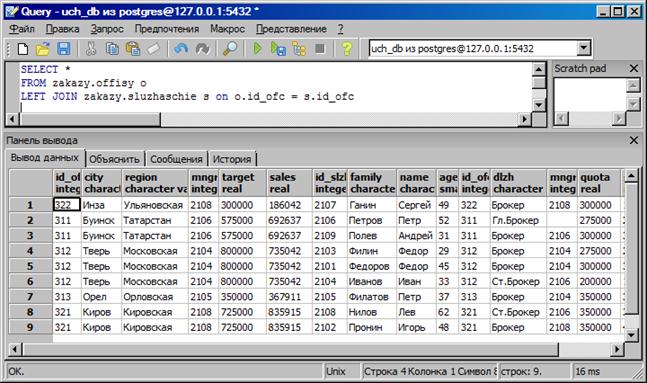Open a query file from disk
The width and height of the screenshot is (647, 383).
tap(43, 49)
